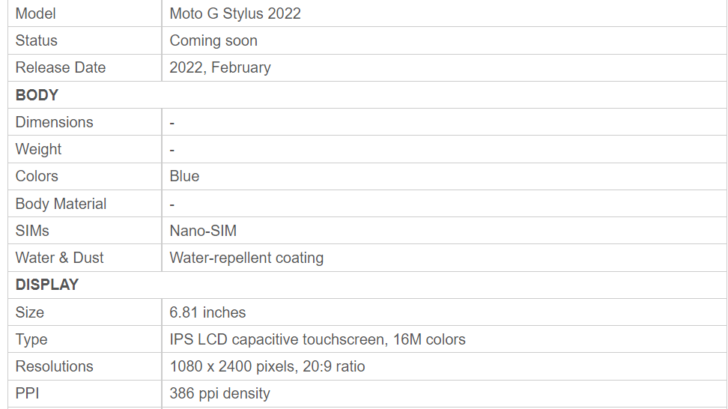Click the IPS LCD capacitive touchscreen text
The width and height of the screenshot is (728, 409).
tap(279, 339)
